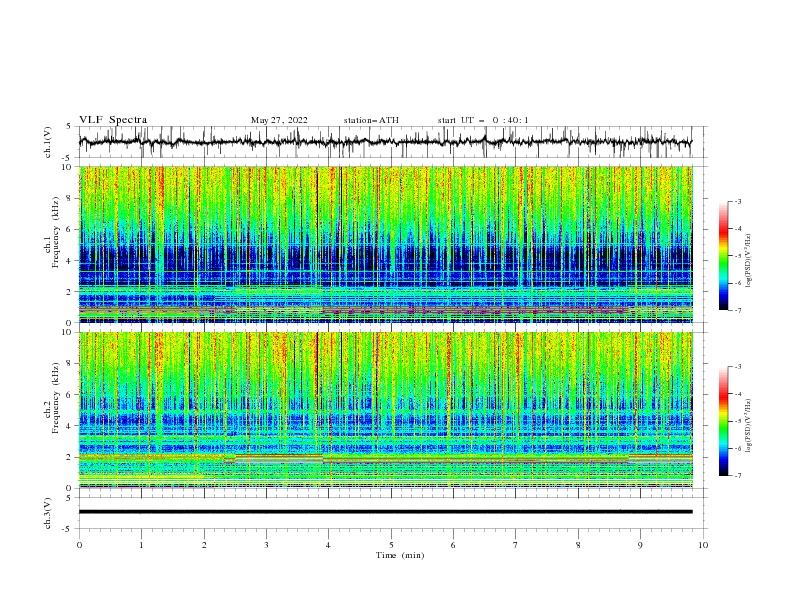Click the '8' tick on the time axis
Viewport: 792px width, 612px height.
click(578, 545)
